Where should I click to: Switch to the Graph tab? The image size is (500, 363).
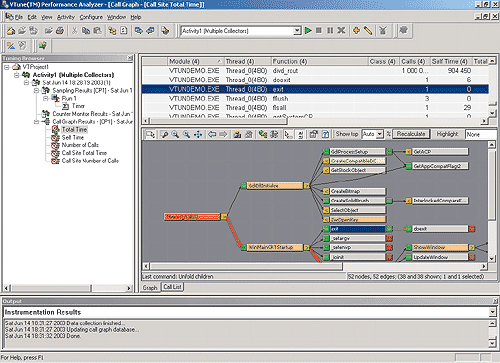[x=150, y=288]
